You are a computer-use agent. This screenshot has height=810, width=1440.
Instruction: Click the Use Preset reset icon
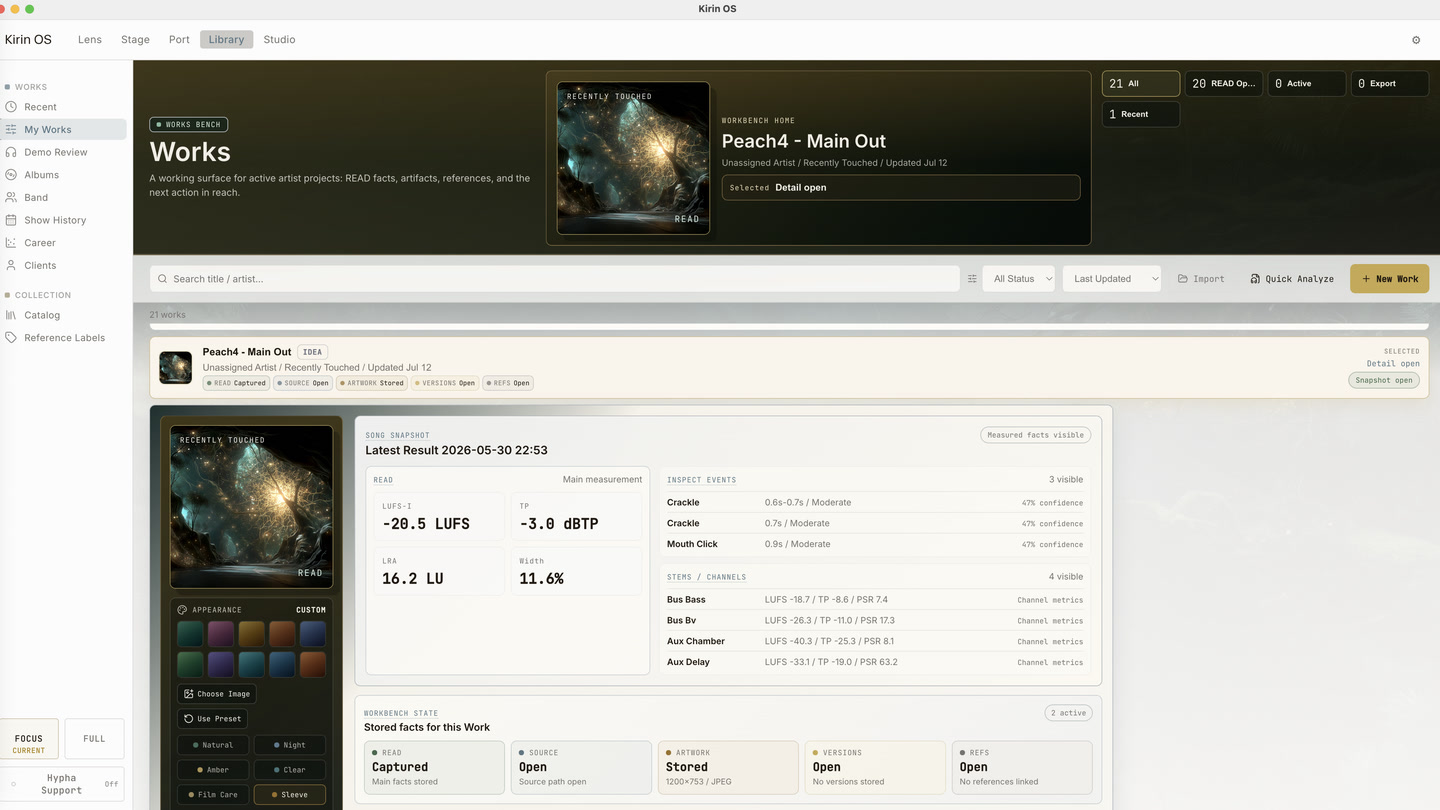point(189,719)
